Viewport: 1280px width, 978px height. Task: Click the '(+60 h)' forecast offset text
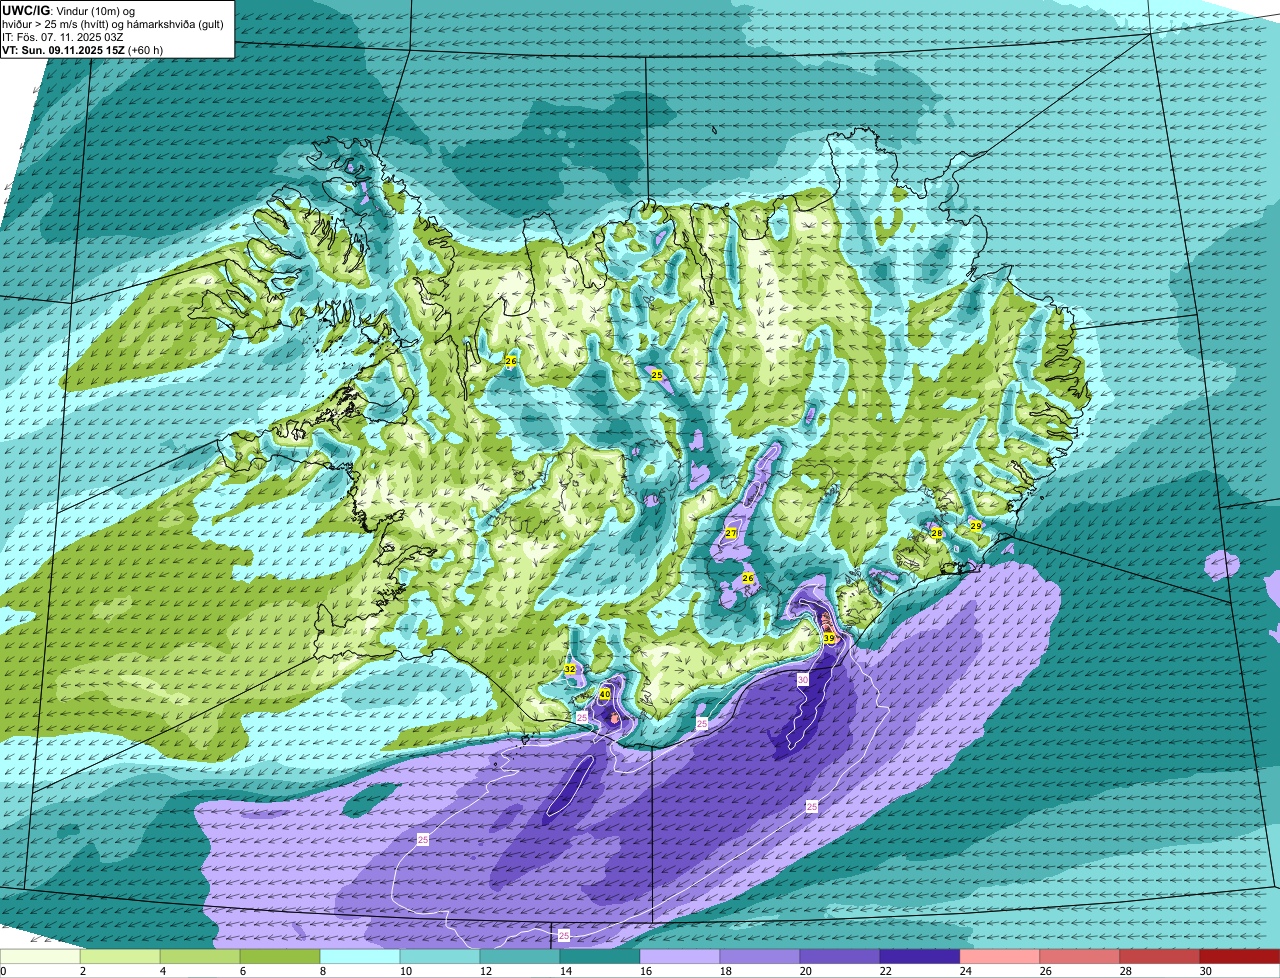coord(146,49)
